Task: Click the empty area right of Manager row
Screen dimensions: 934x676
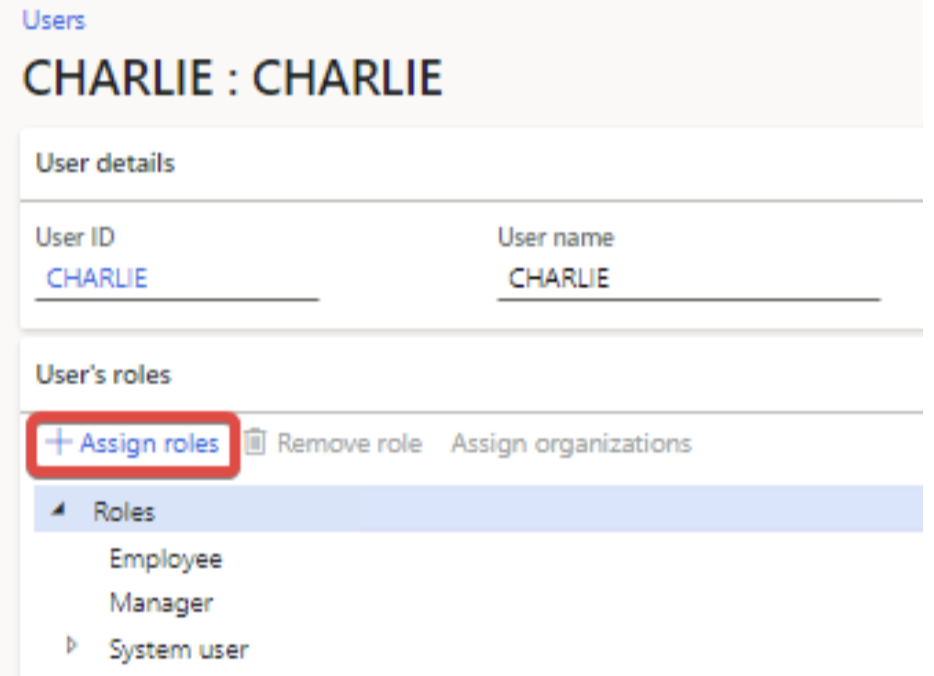Action: [x=560, y=603]
